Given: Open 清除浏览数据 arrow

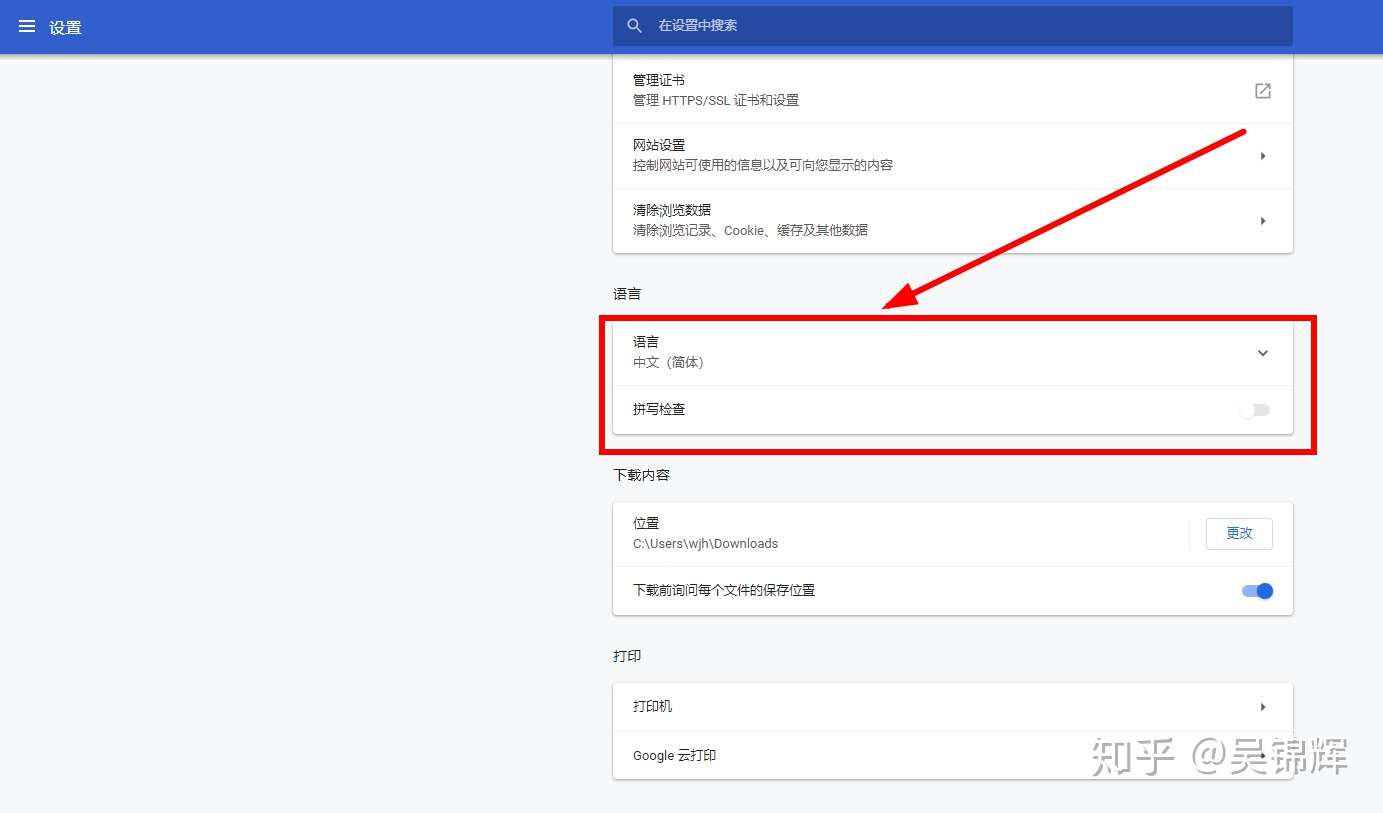Looking at the screenshot, I should [x=1262, y=221].
